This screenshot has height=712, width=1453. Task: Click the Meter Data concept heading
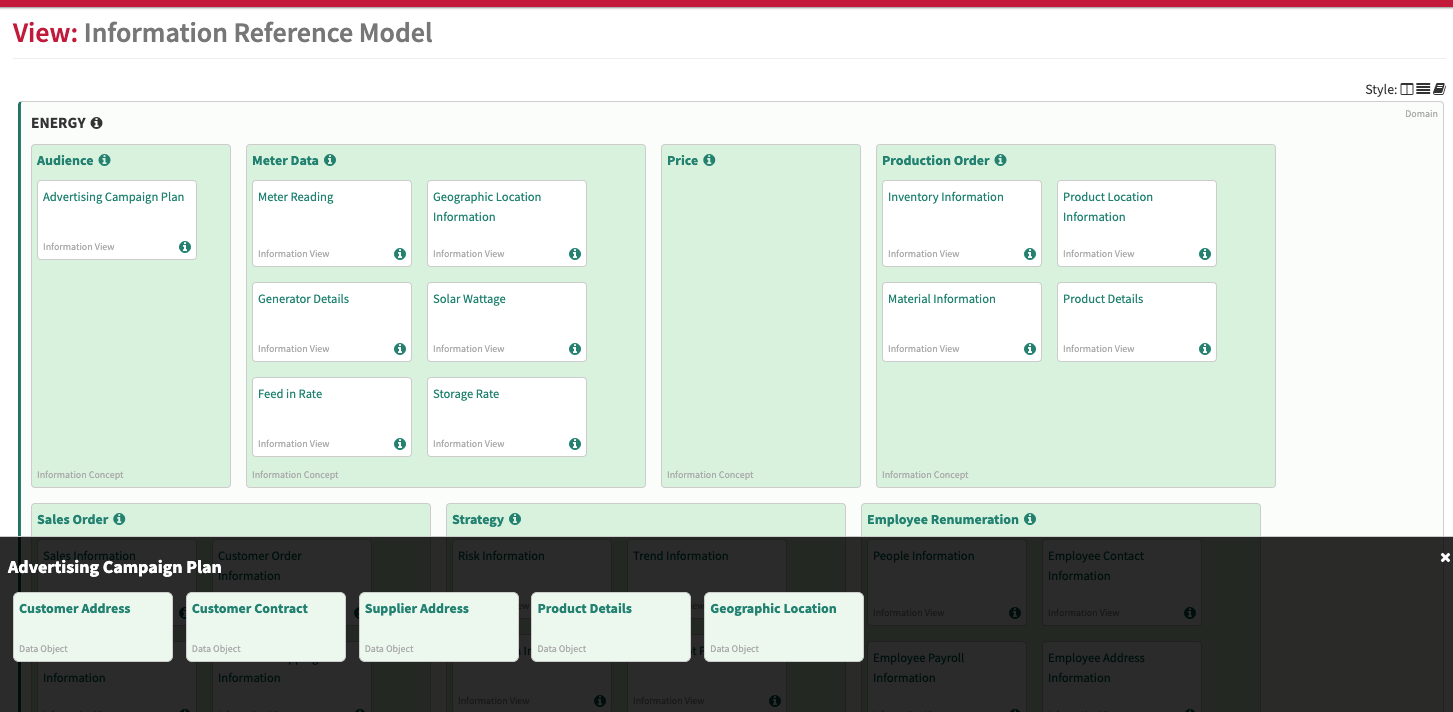pyautogui.click(x=285, y=160)
